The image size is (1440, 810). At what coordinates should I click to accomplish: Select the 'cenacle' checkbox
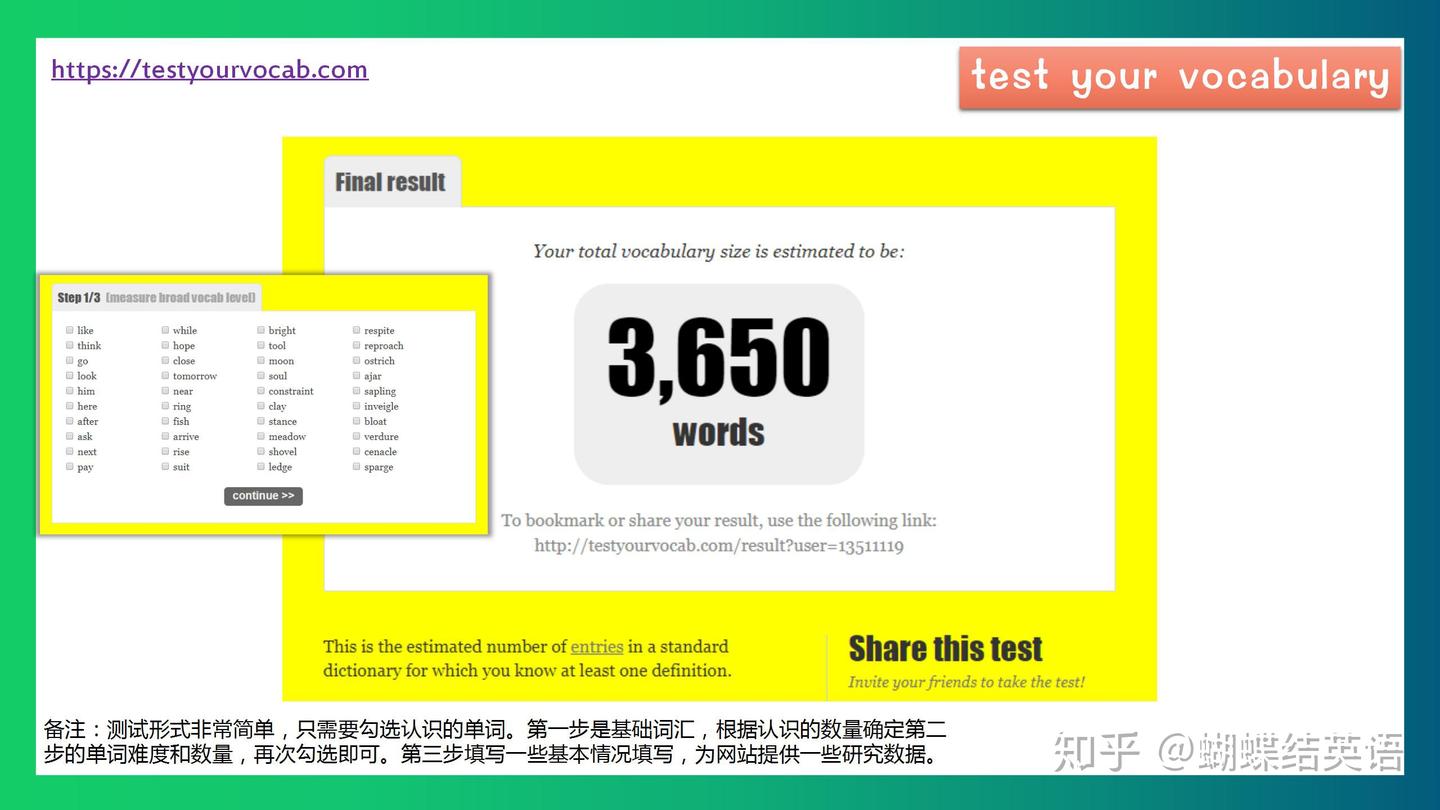[356, 451]
